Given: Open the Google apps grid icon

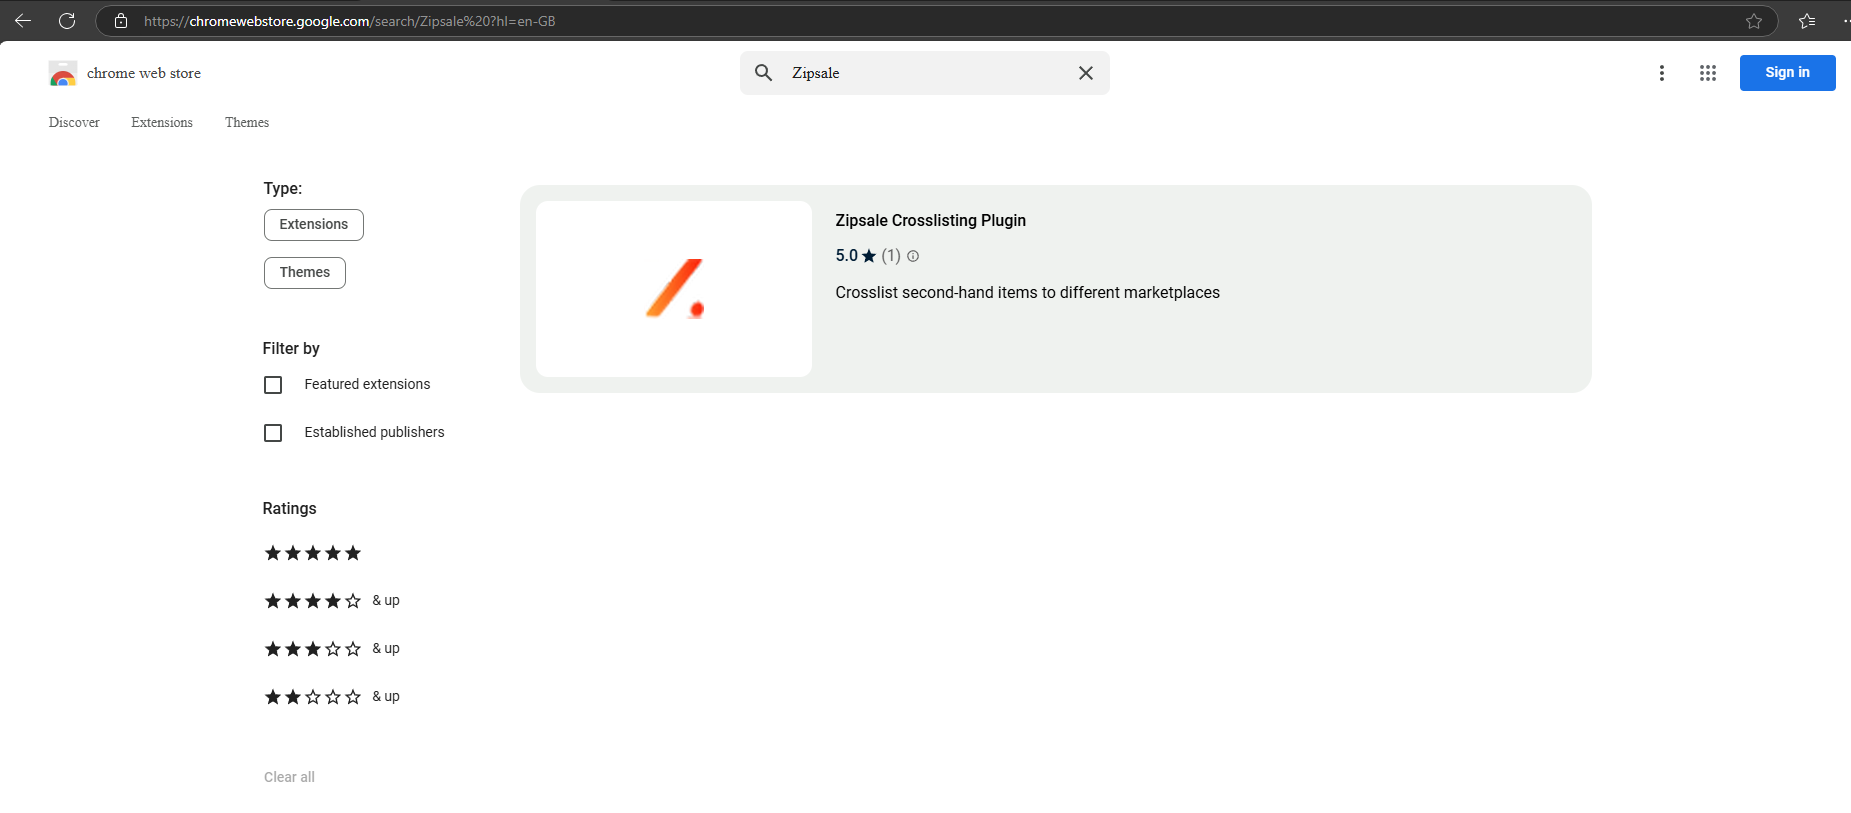Looking at the screenshot, I should click(x=1708, y=73).
